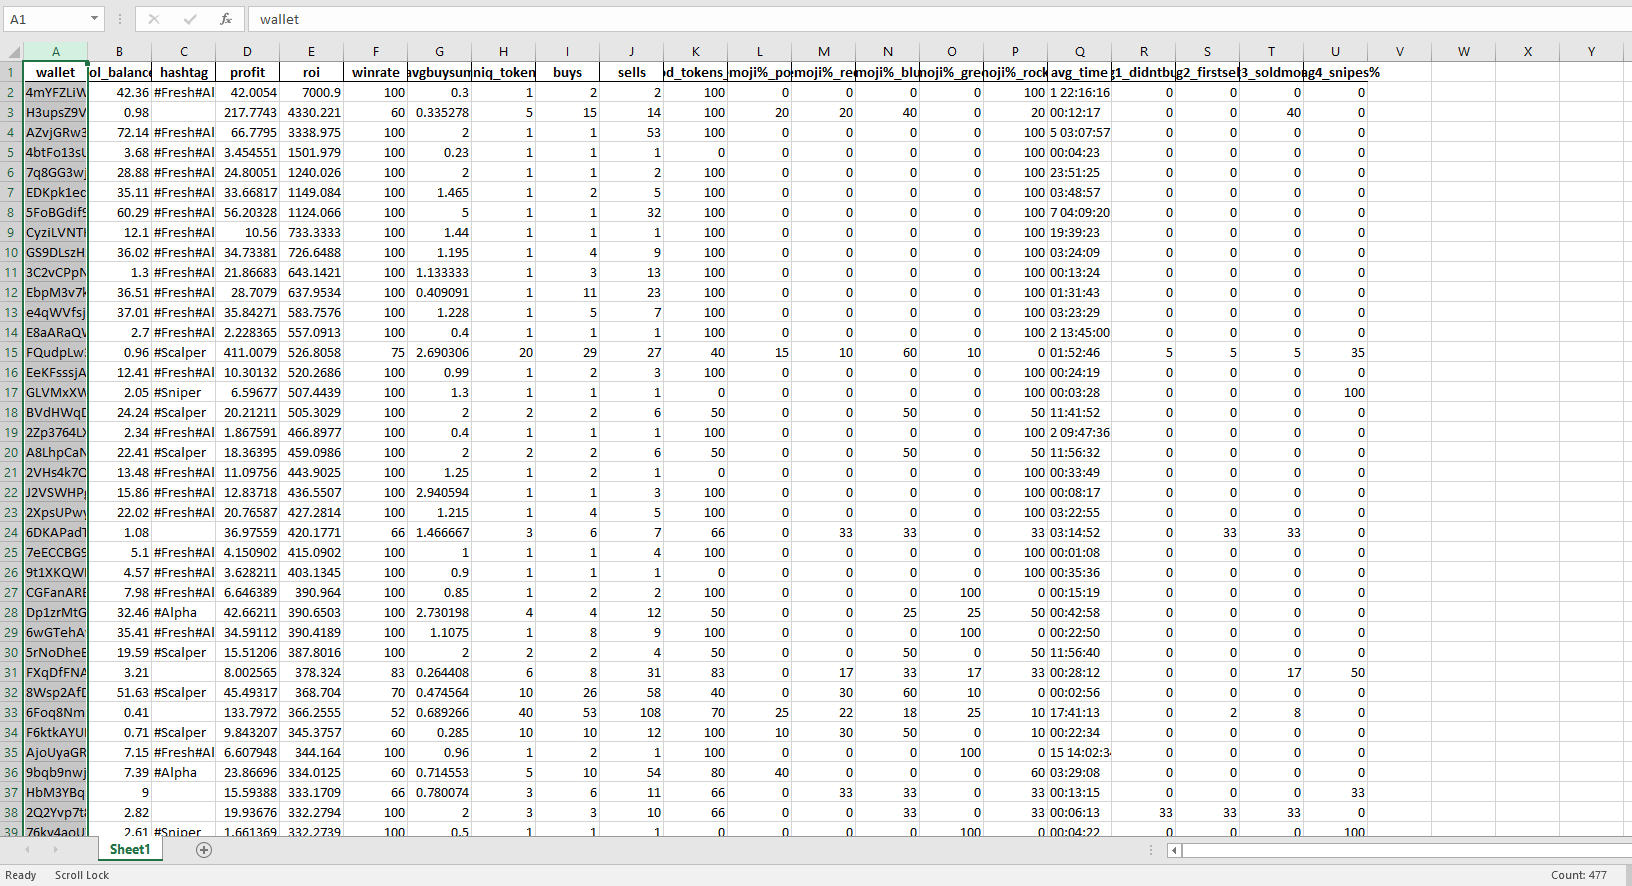Add a new sheet with plus button
This screenshot has width=1632, height=886.
click(x=204, y=850)
